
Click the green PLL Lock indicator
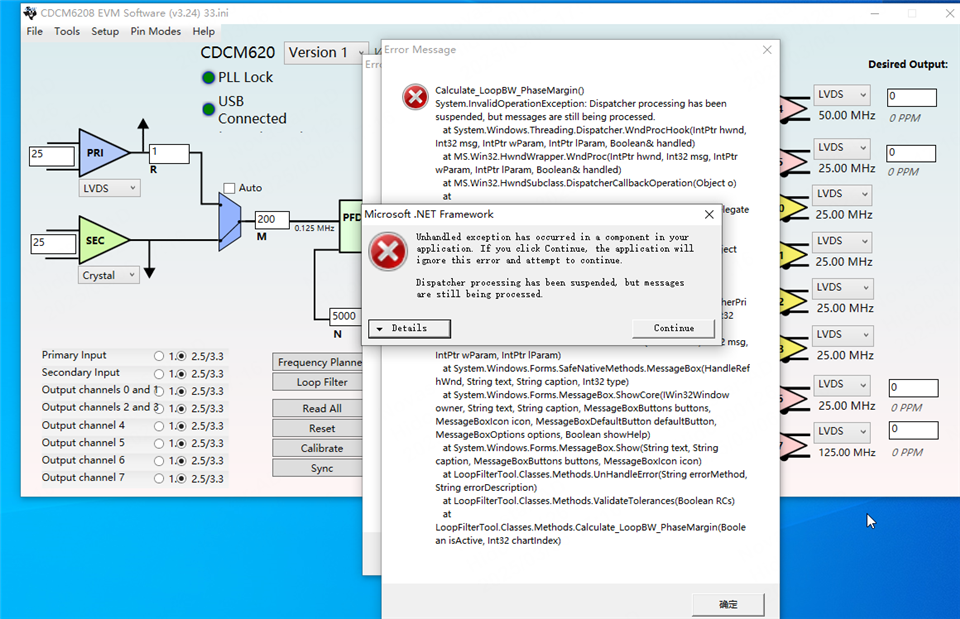click(208, 77)
